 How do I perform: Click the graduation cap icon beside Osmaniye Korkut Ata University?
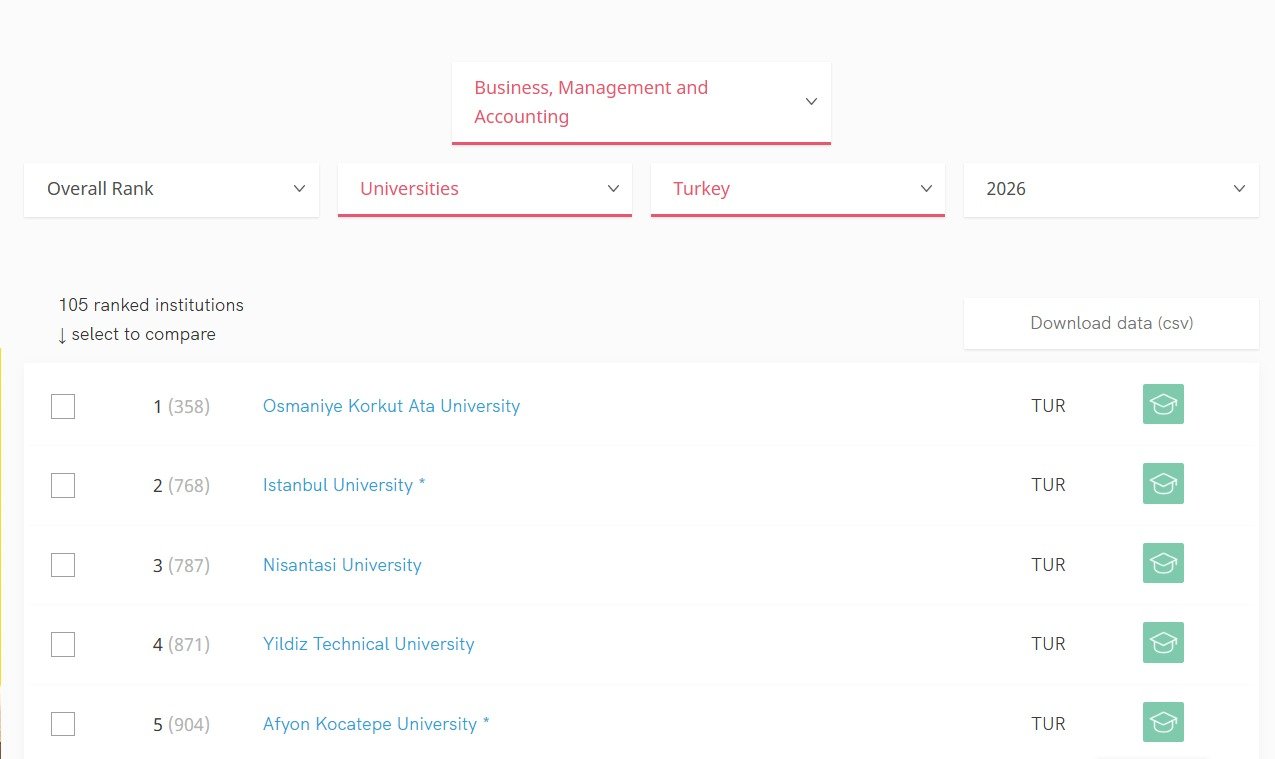coord(1162,404)
